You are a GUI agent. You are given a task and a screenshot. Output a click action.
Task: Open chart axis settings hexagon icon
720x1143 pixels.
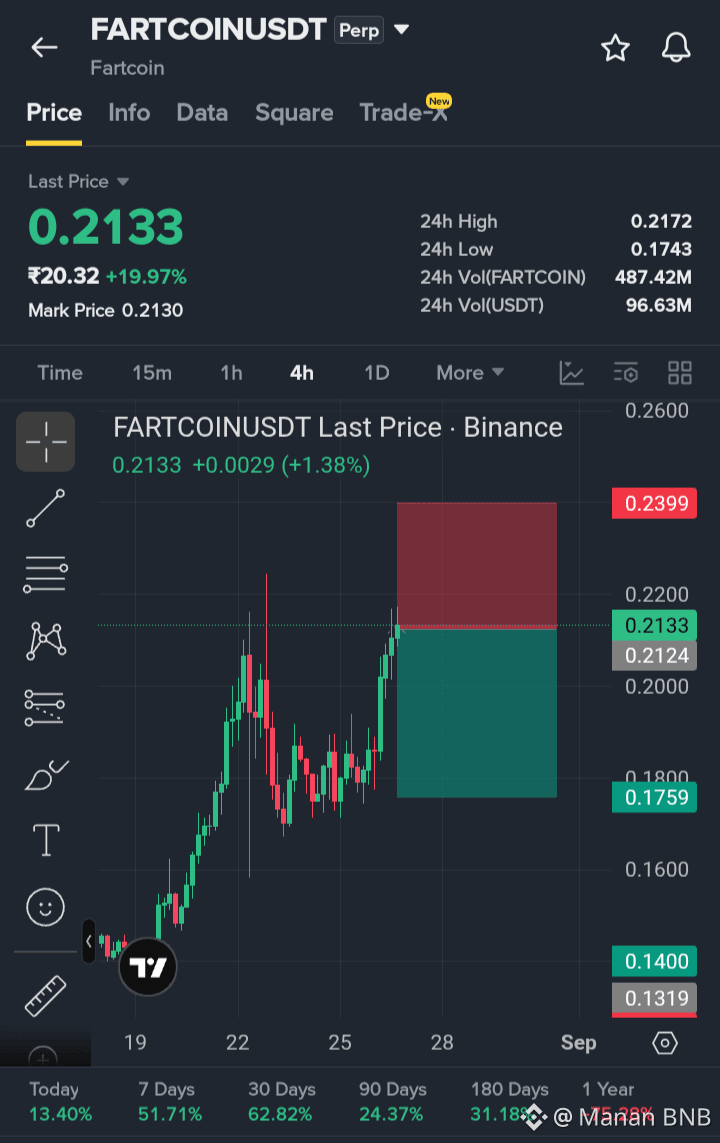tap(665, 1043)
